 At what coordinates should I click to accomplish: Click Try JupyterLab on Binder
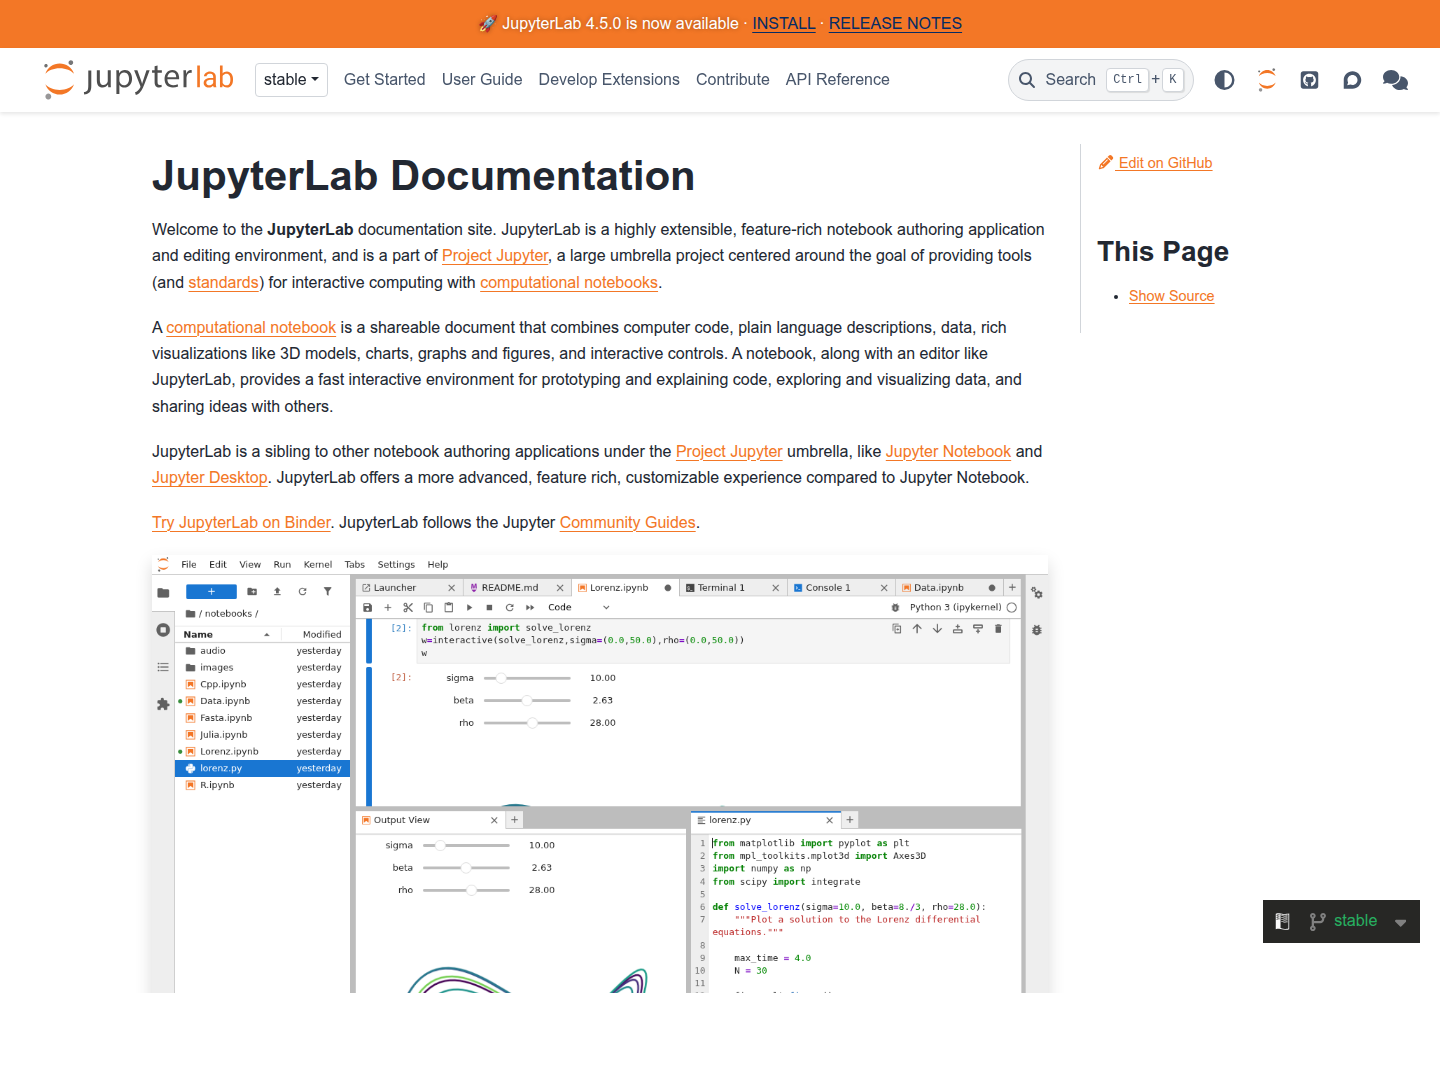coord(241,523)
